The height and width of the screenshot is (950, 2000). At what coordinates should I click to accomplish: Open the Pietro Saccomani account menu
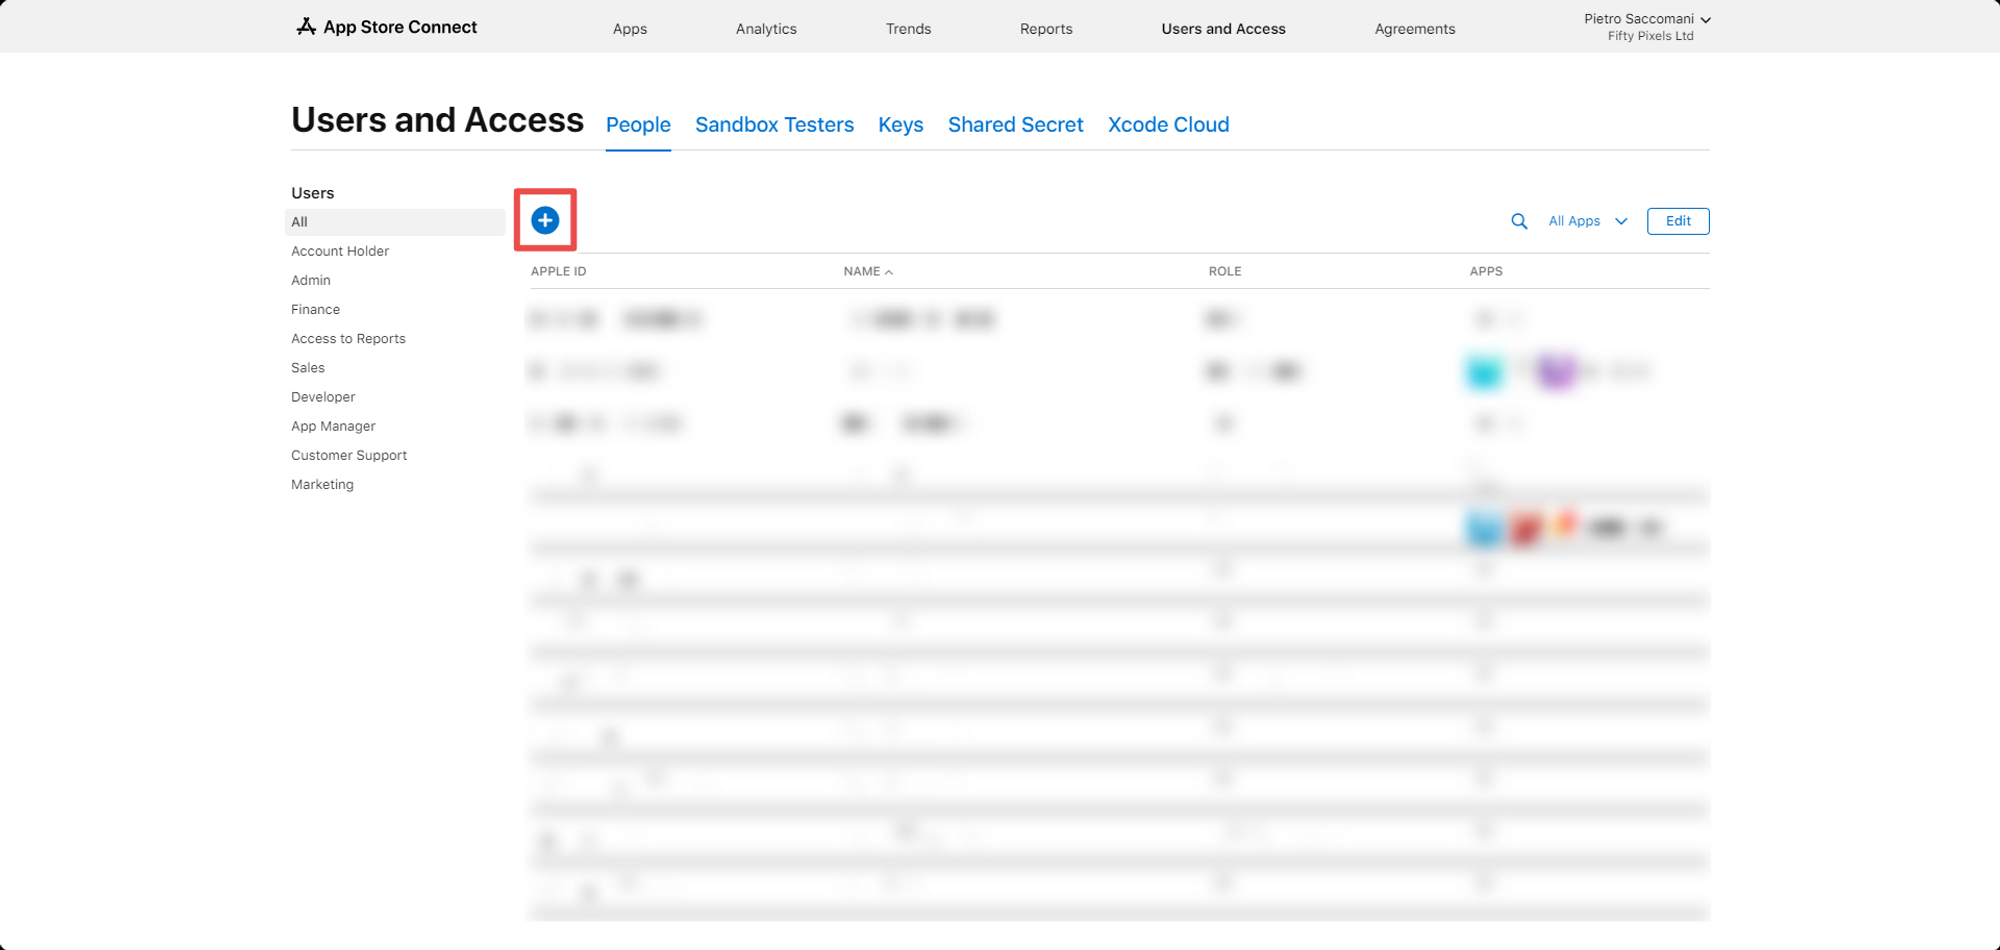tap(1647, 27)
